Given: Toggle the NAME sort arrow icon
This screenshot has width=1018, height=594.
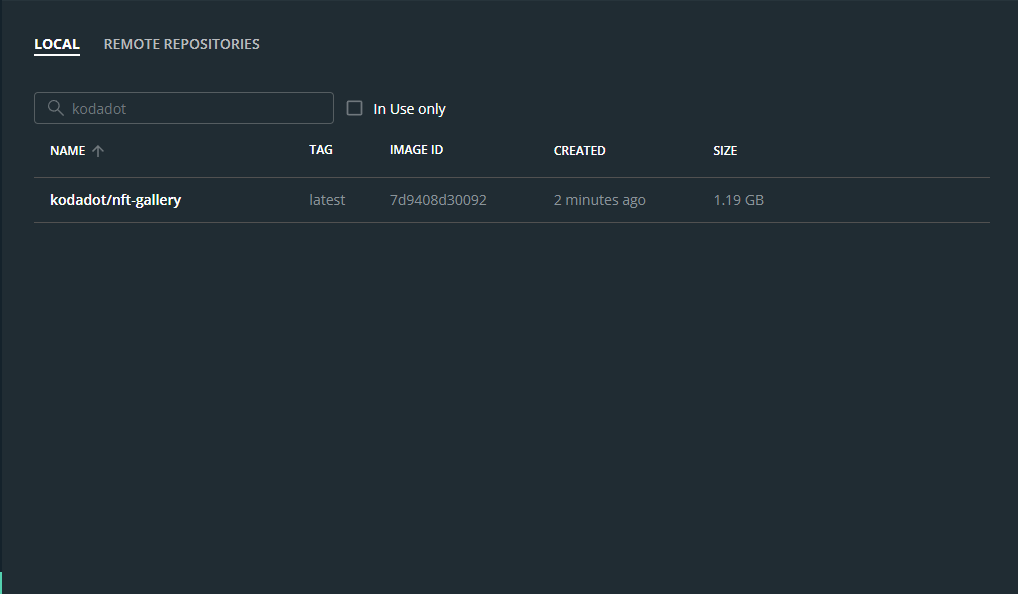Looking at the screenshot, I should (x=98, y=151).
